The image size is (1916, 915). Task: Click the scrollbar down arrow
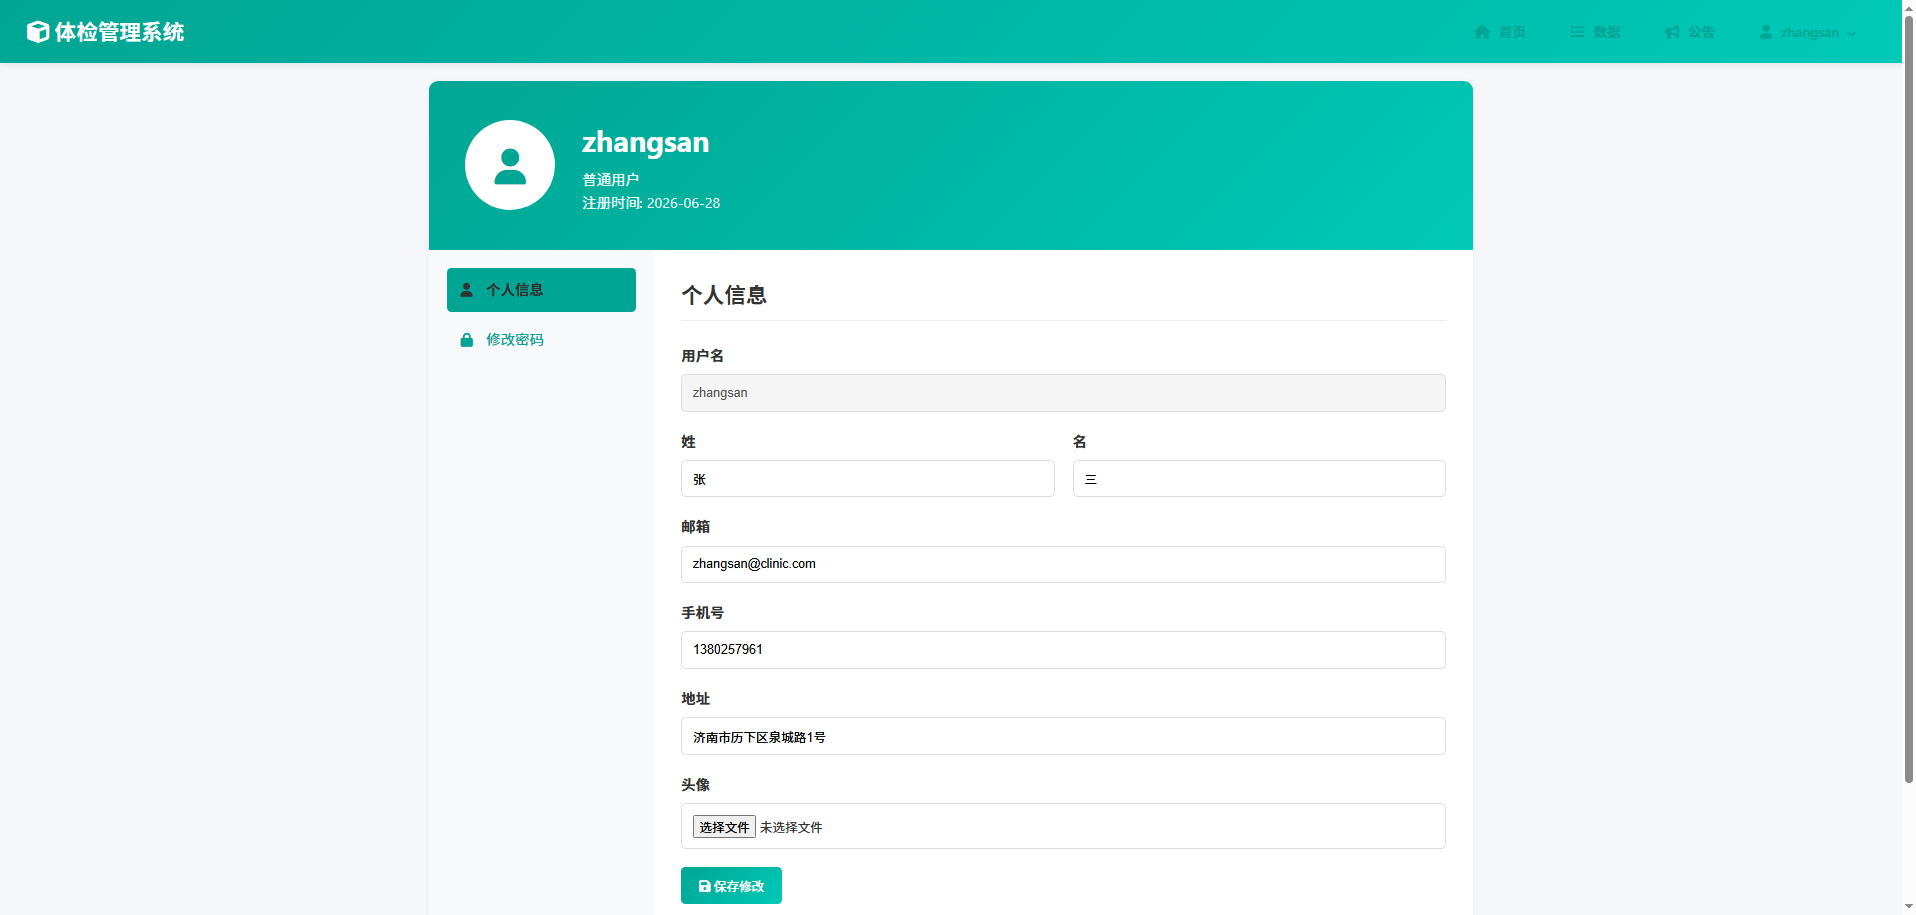pos(1908,907)
